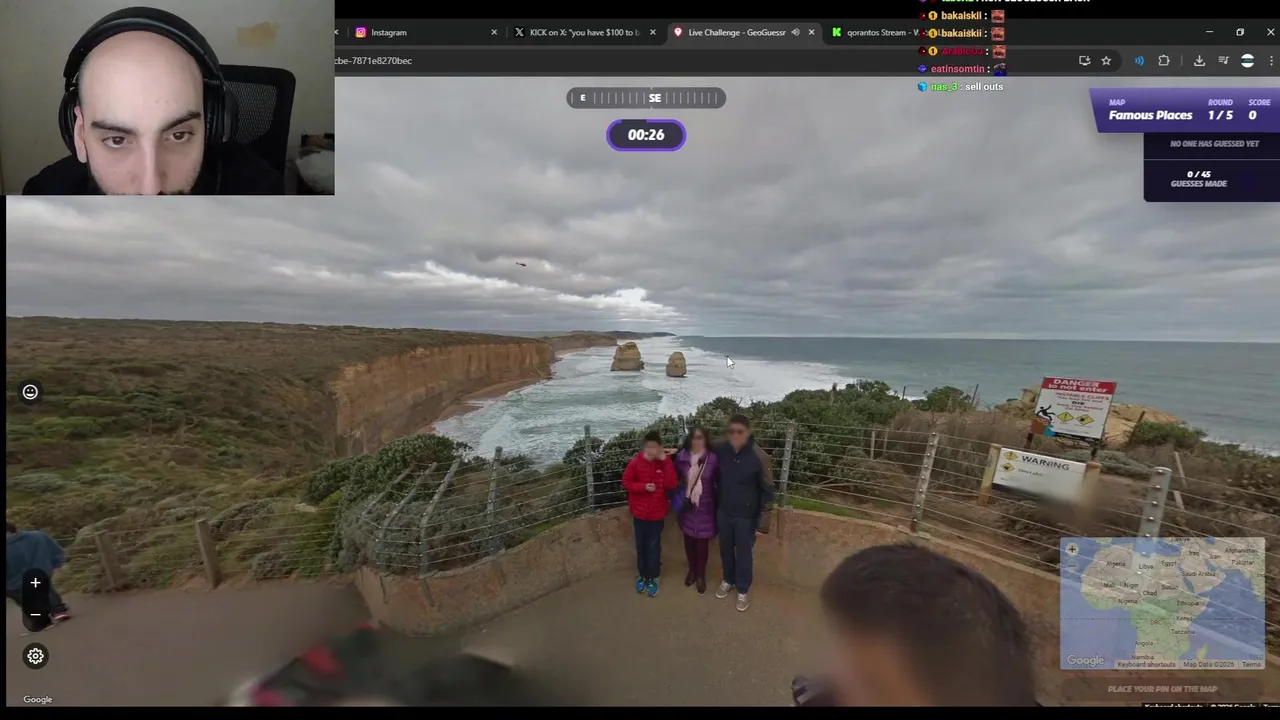
Task: Bookmark this page with the star icon
Action: coord(1106,61)
